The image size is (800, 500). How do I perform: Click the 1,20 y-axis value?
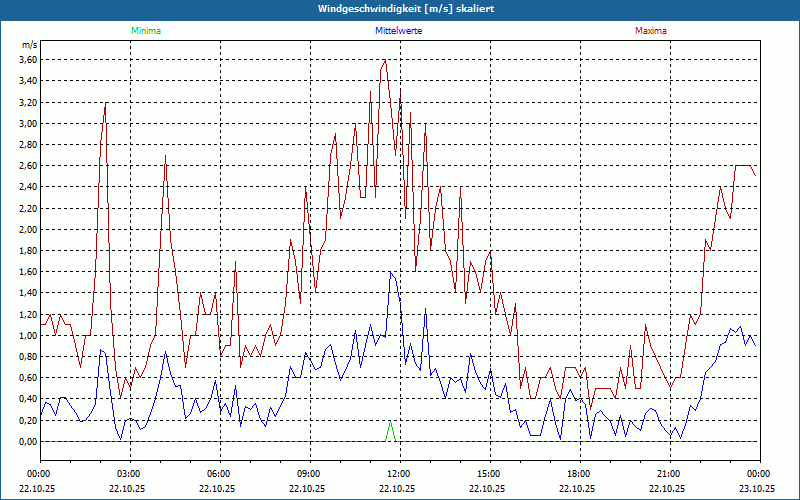coord(28,314)
